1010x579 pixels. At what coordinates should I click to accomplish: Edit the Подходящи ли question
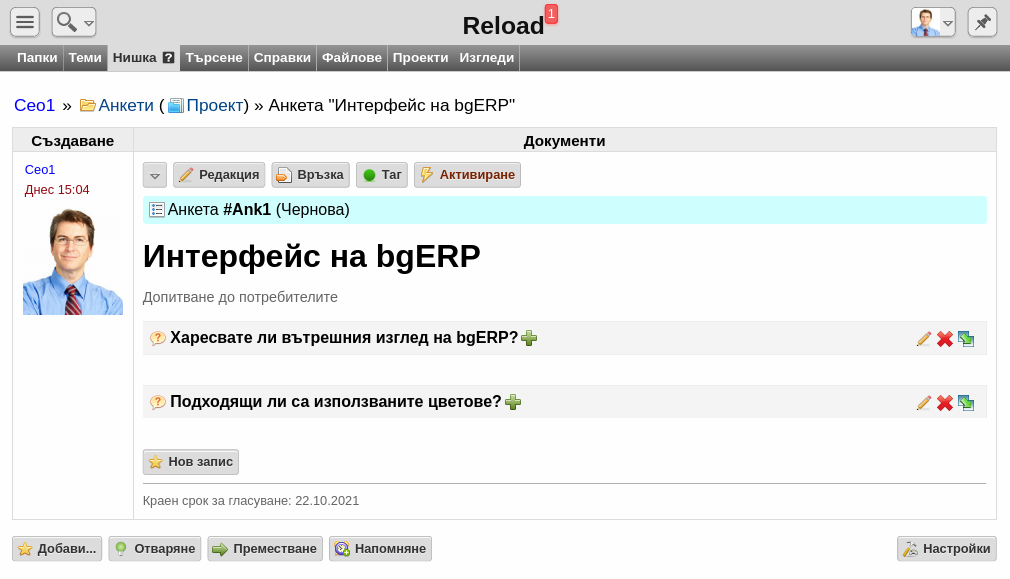point(924,403)
